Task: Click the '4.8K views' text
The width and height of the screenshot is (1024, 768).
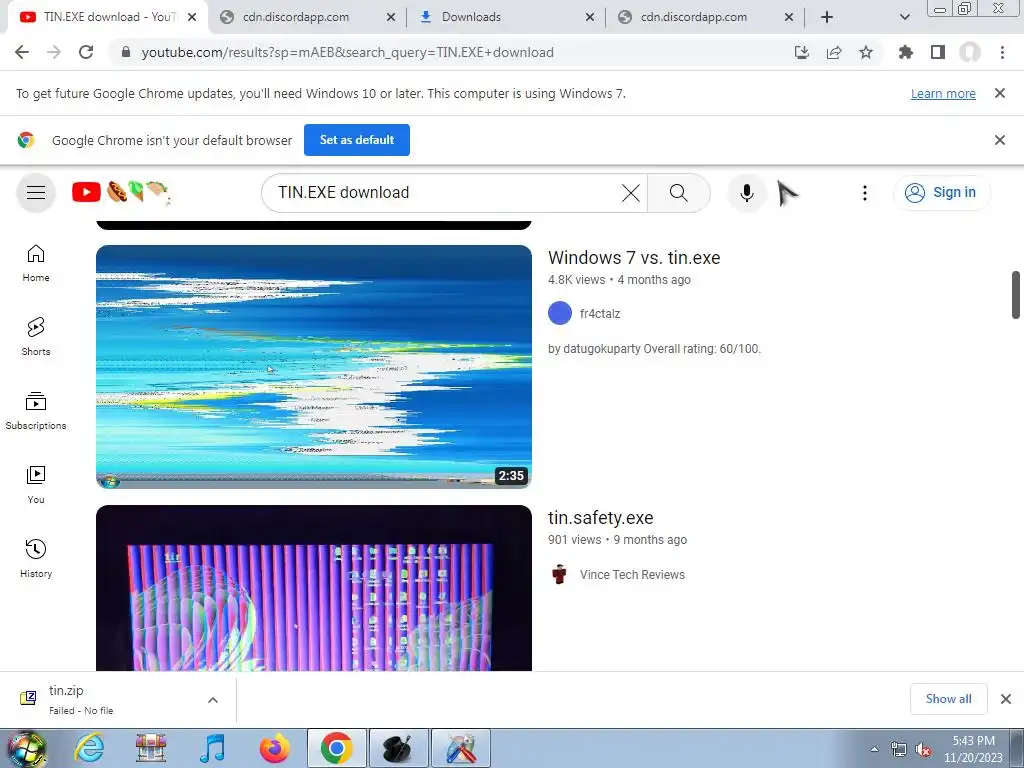Action: [577, 280]
